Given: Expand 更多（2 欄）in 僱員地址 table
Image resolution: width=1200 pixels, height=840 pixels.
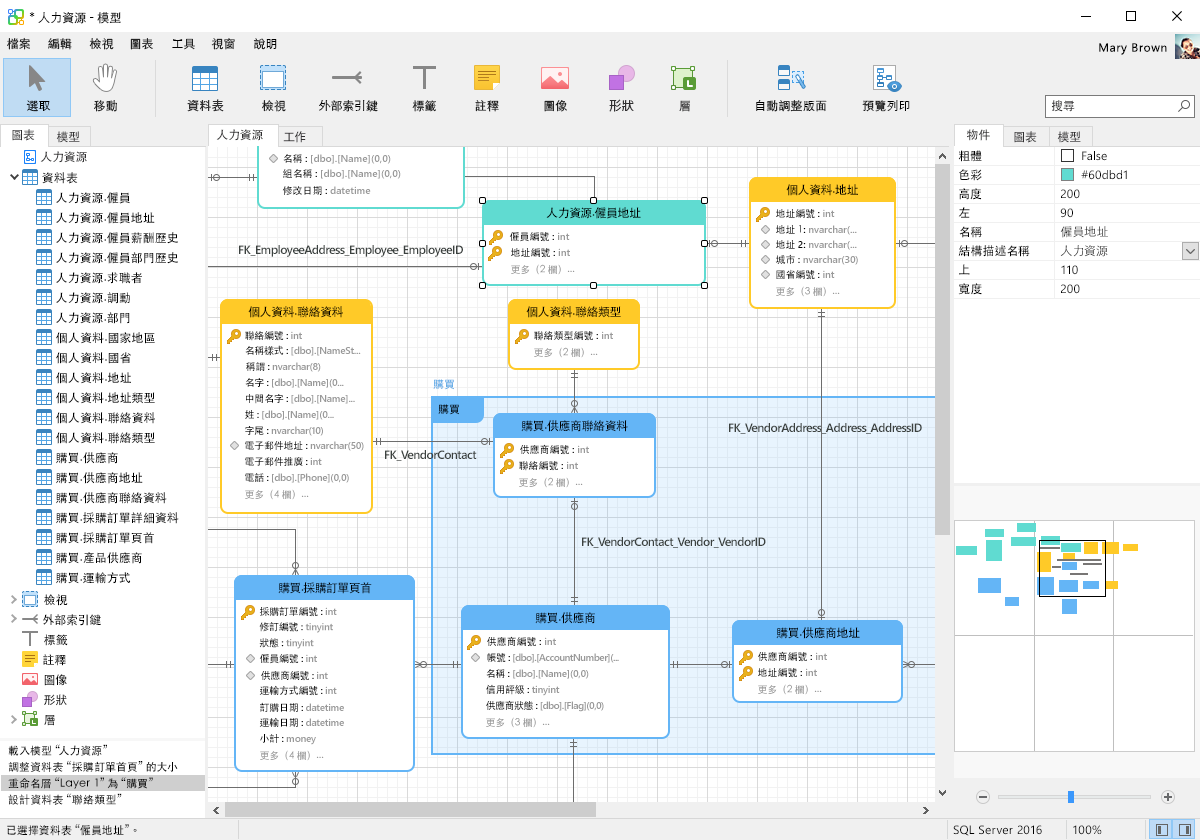Looking at the screenshot, I should click(x=542, y=269).
